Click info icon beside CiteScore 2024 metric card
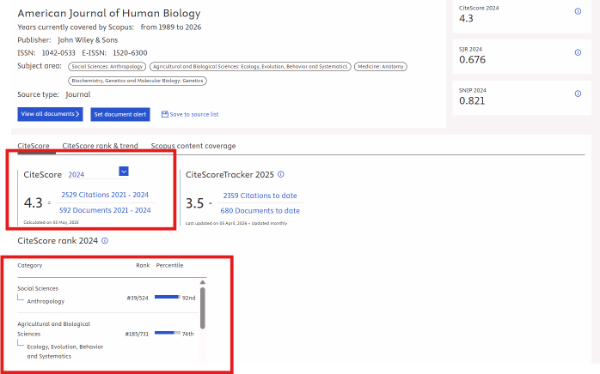This screenshot has height=374, width=600. pos(578,11)
